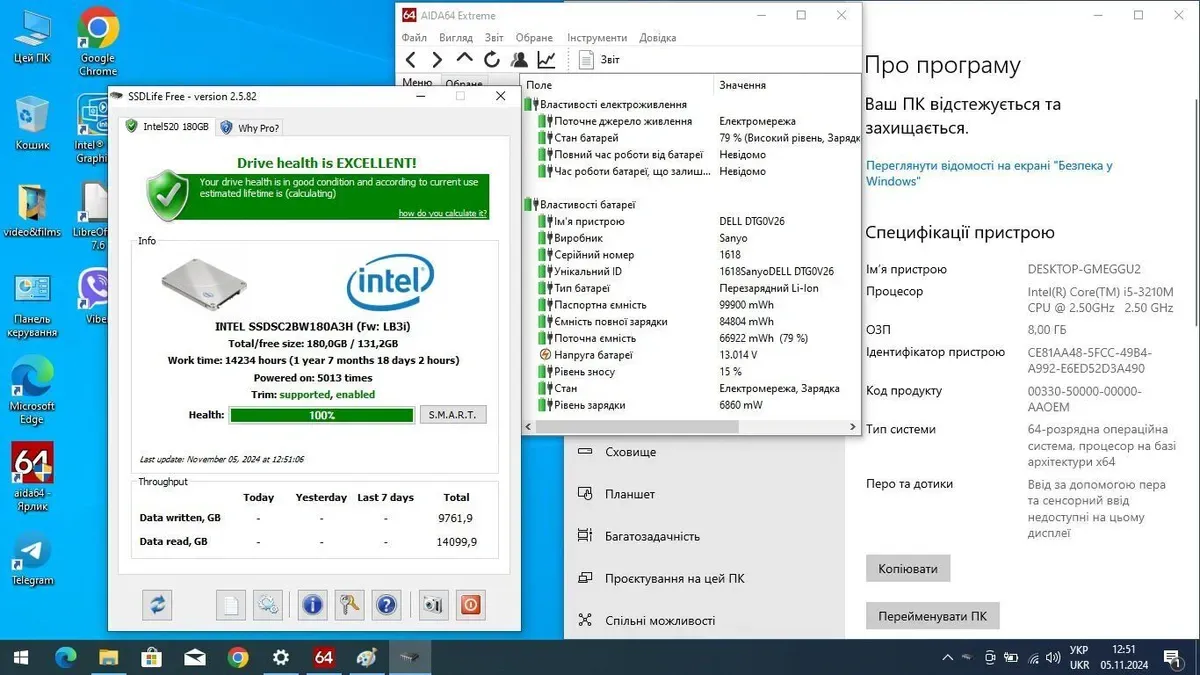The height and width of the screenshot is (675, 1200).
Task: Click the blue info icon in SSDLife
Action: (x=312, y=605)
